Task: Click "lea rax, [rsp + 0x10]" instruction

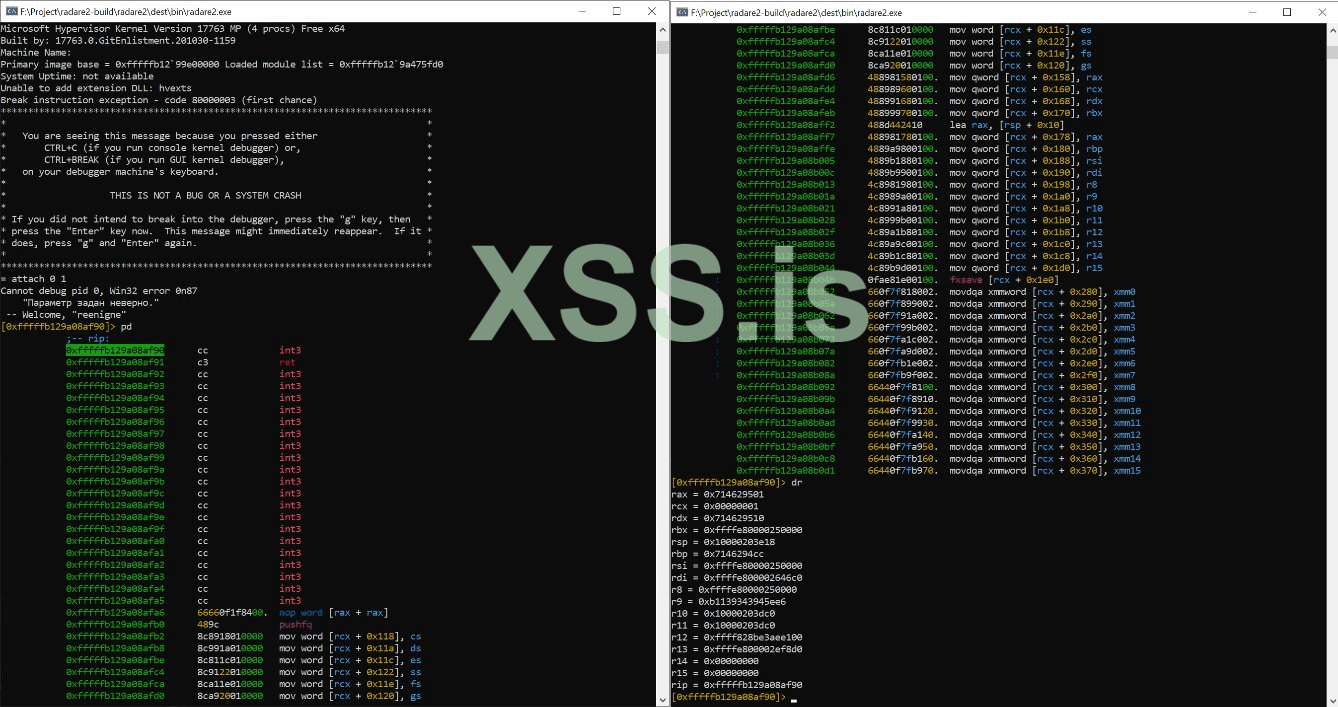Action: [1009, 125]
